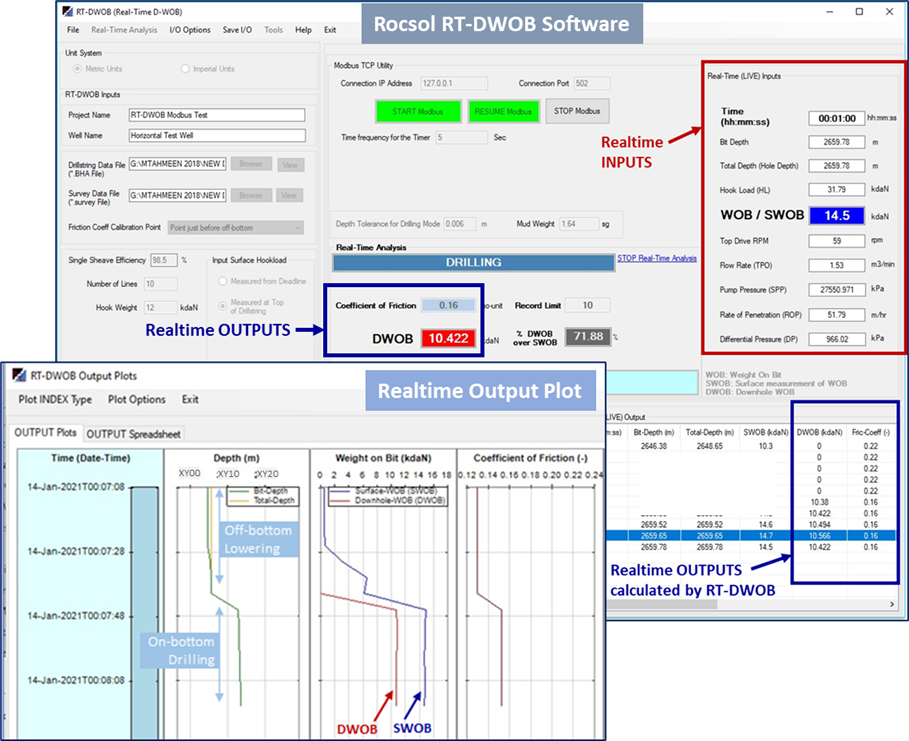Viewport: 909px width, 741px height.
Task: Click the Time (hh:mm:ss) live input field
Action: (x=837, y=118)
